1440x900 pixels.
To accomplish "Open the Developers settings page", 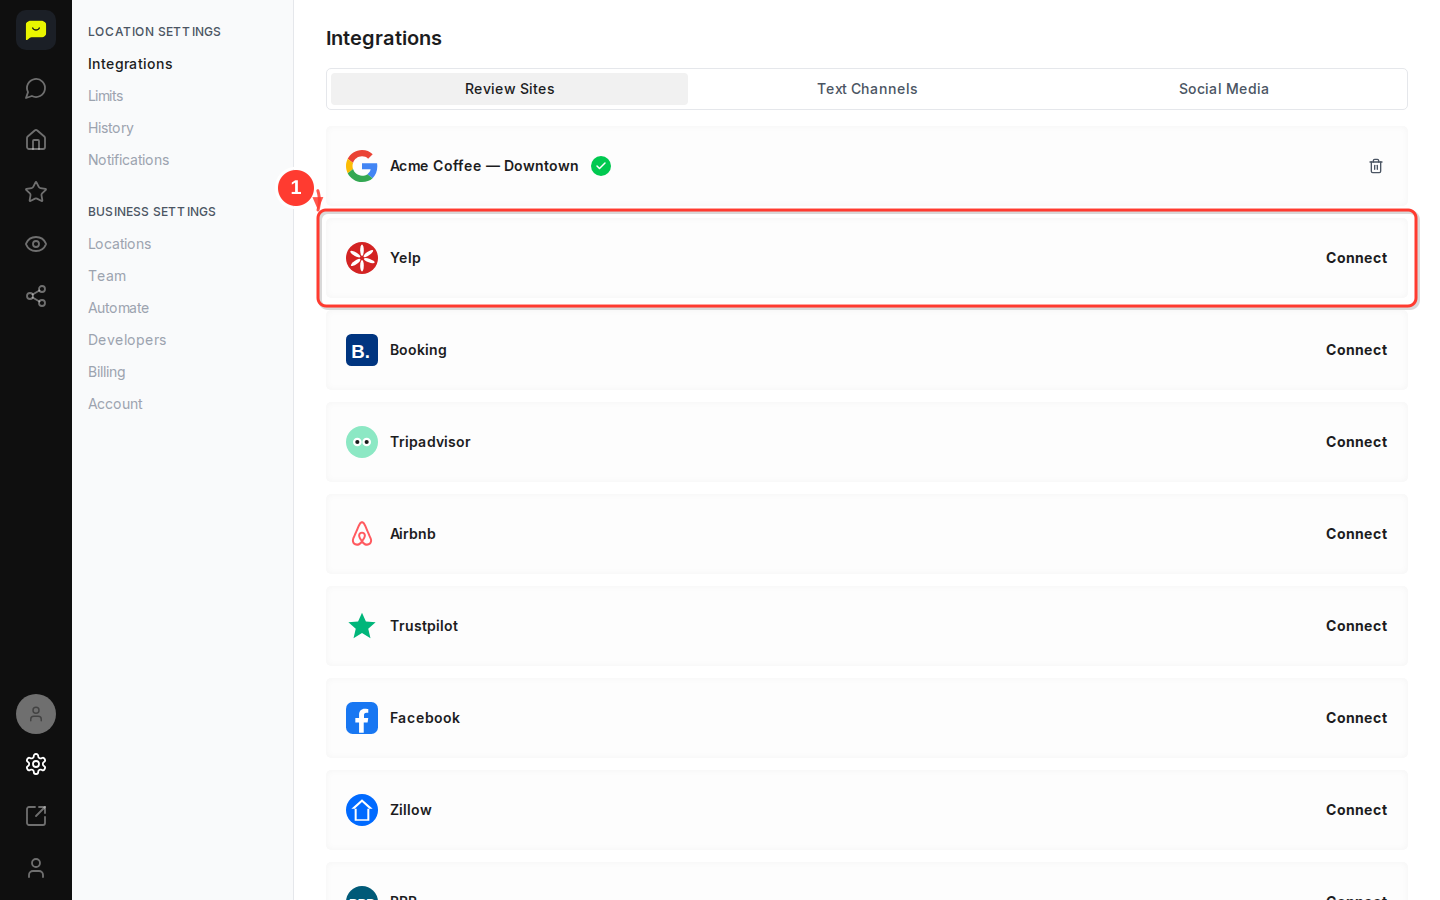I will (x=127, y=340).
